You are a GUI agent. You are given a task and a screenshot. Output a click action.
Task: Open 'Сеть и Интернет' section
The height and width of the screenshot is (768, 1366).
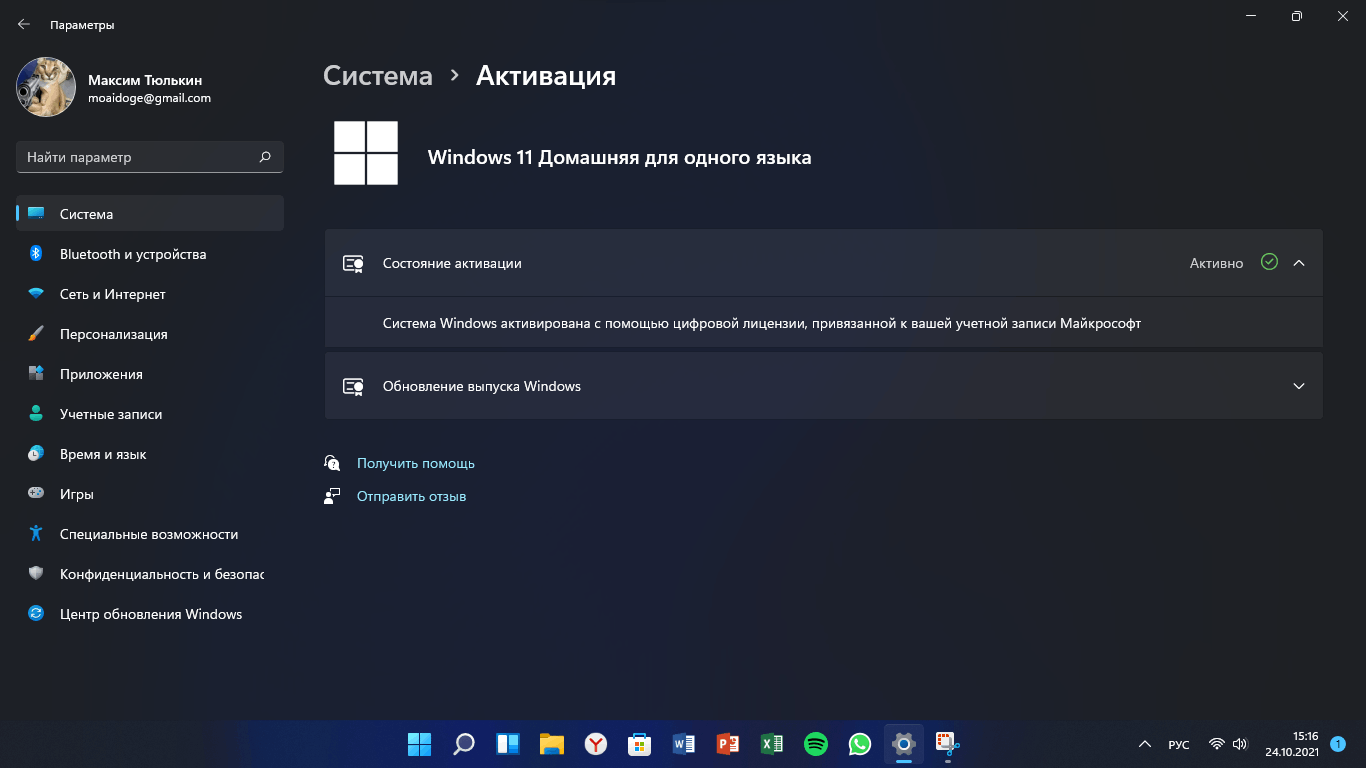click(150, 294)
